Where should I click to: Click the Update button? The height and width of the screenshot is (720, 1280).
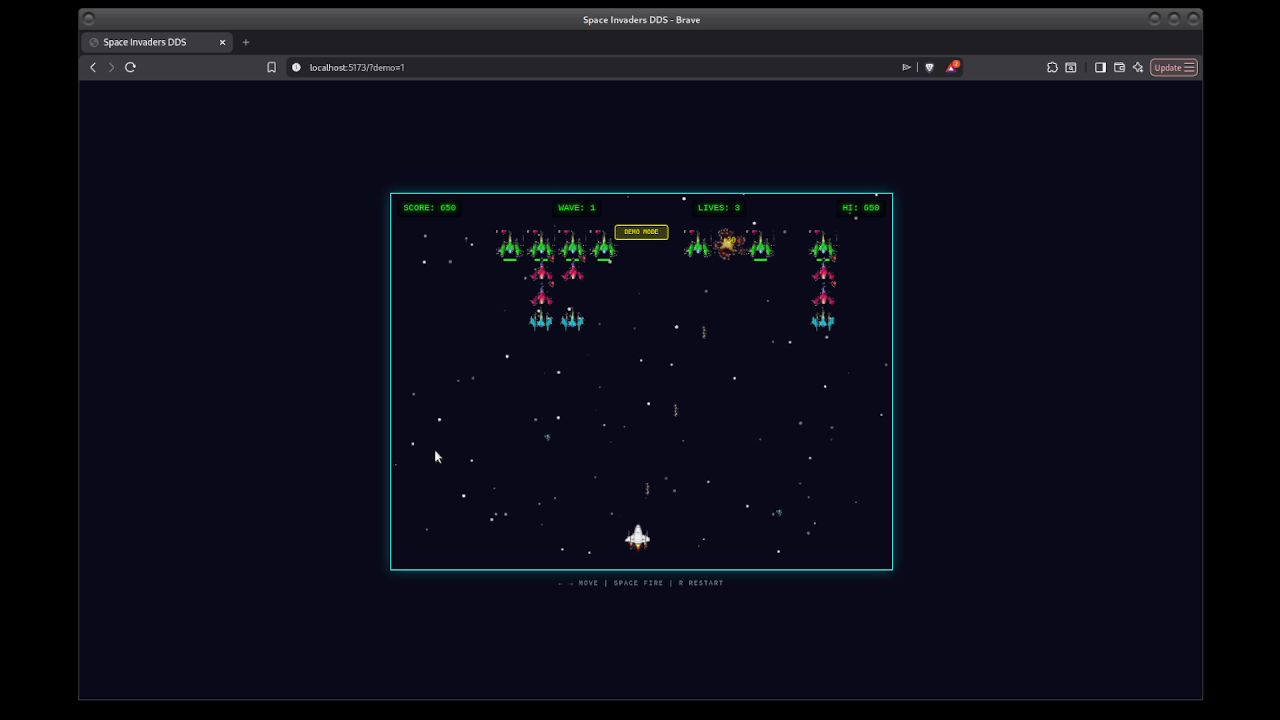coord(1167,67)
